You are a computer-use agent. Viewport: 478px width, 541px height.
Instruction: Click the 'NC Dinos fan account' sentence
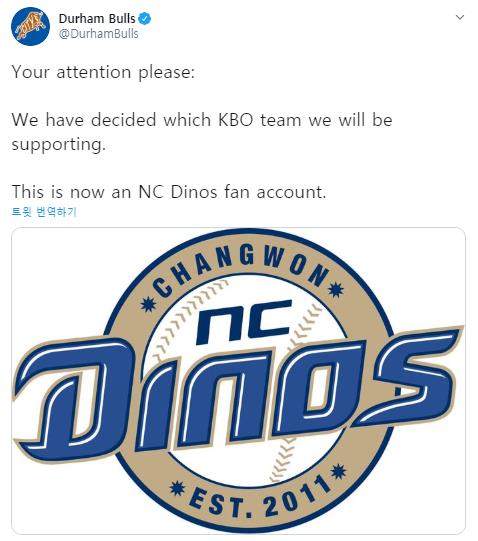click(169, 192)
